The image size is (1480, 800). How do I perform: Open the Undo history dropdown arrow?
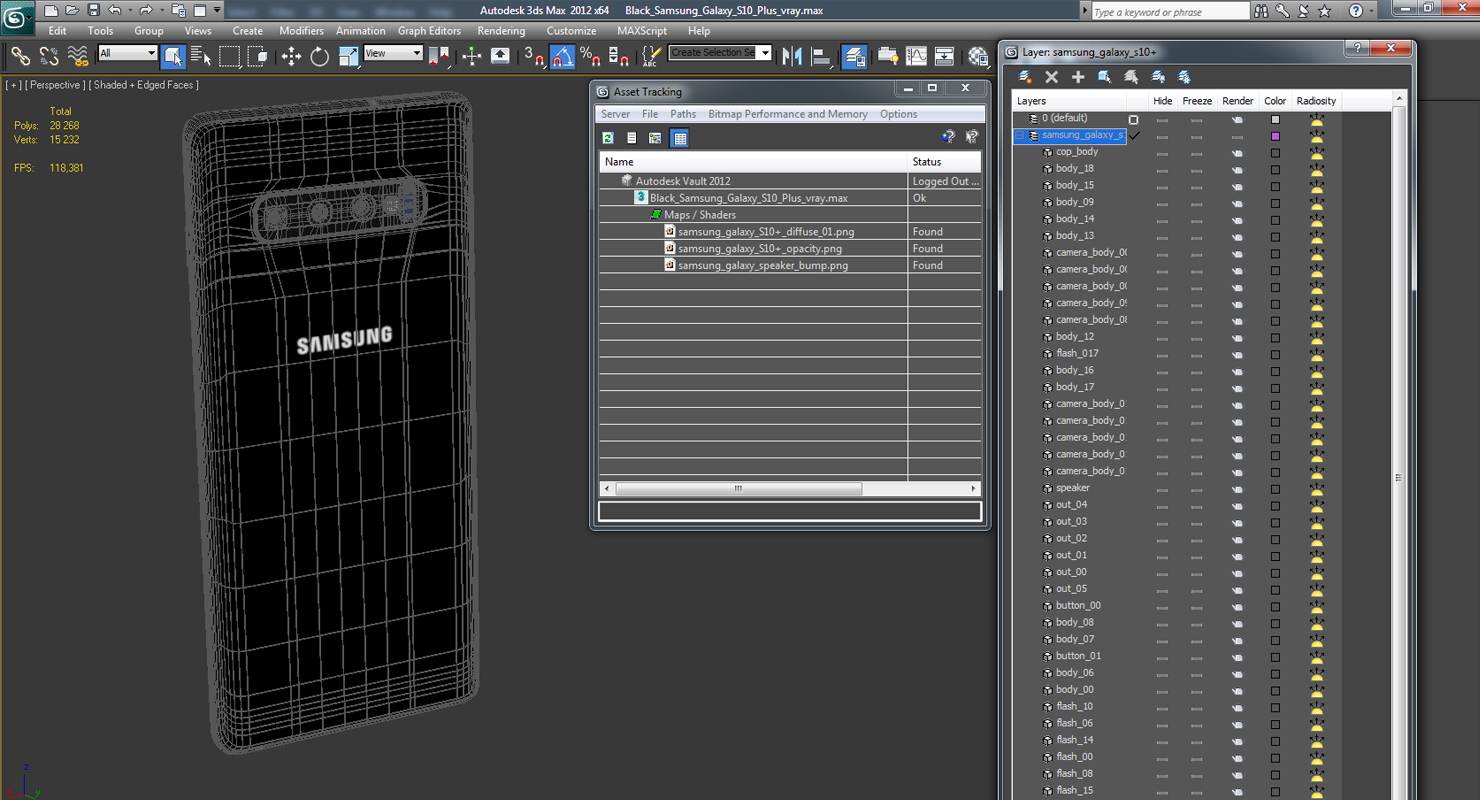(x=130, y=11)
